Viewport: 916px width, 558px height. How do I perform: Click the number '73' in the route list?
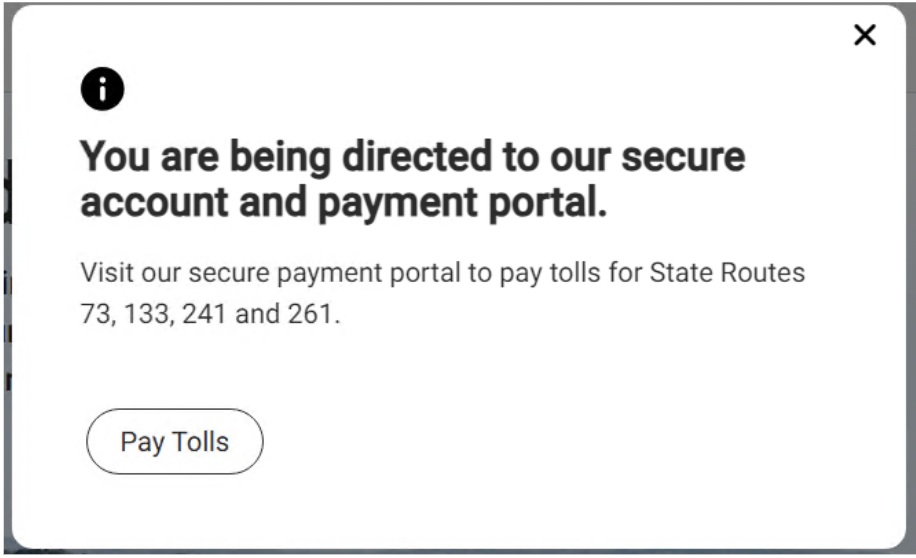coord(95,315)
